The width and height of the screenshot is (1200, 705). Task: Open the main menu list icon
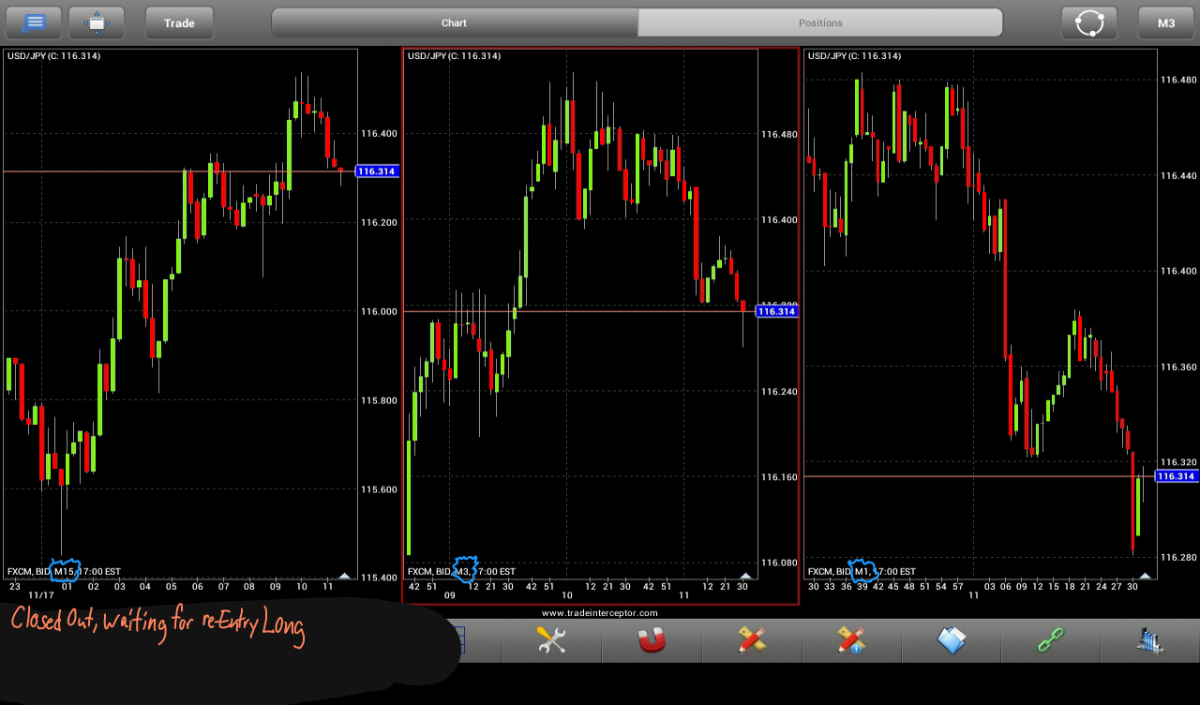coord(35,22)
